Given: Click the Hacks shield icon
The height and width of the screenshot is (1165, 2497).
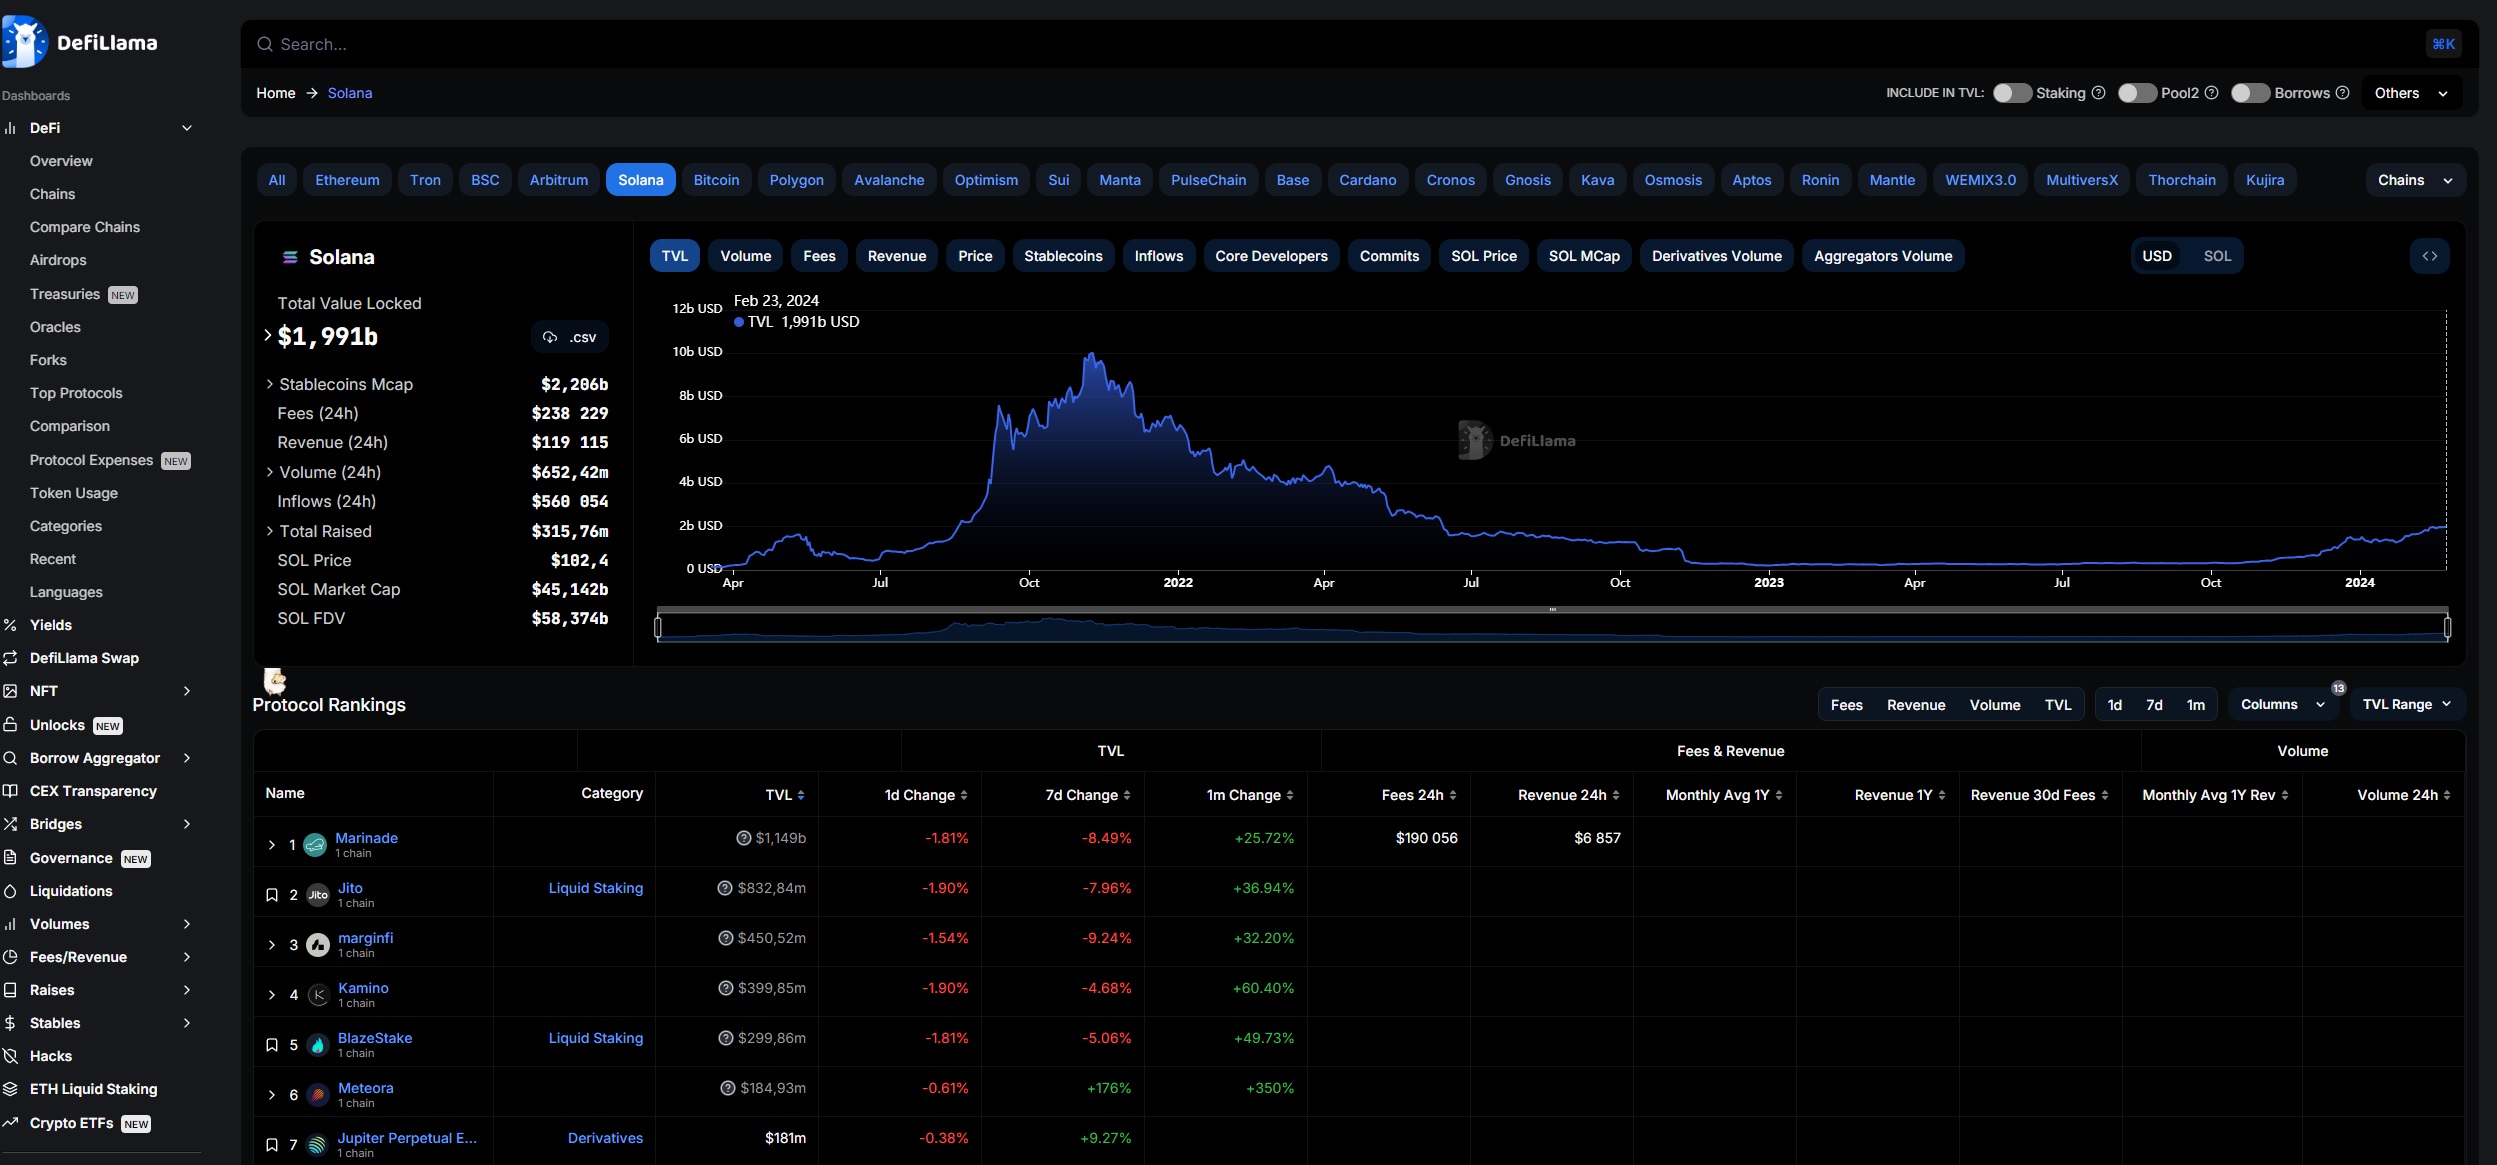Looking at the screenshot, I should (x=10, y=1056).
